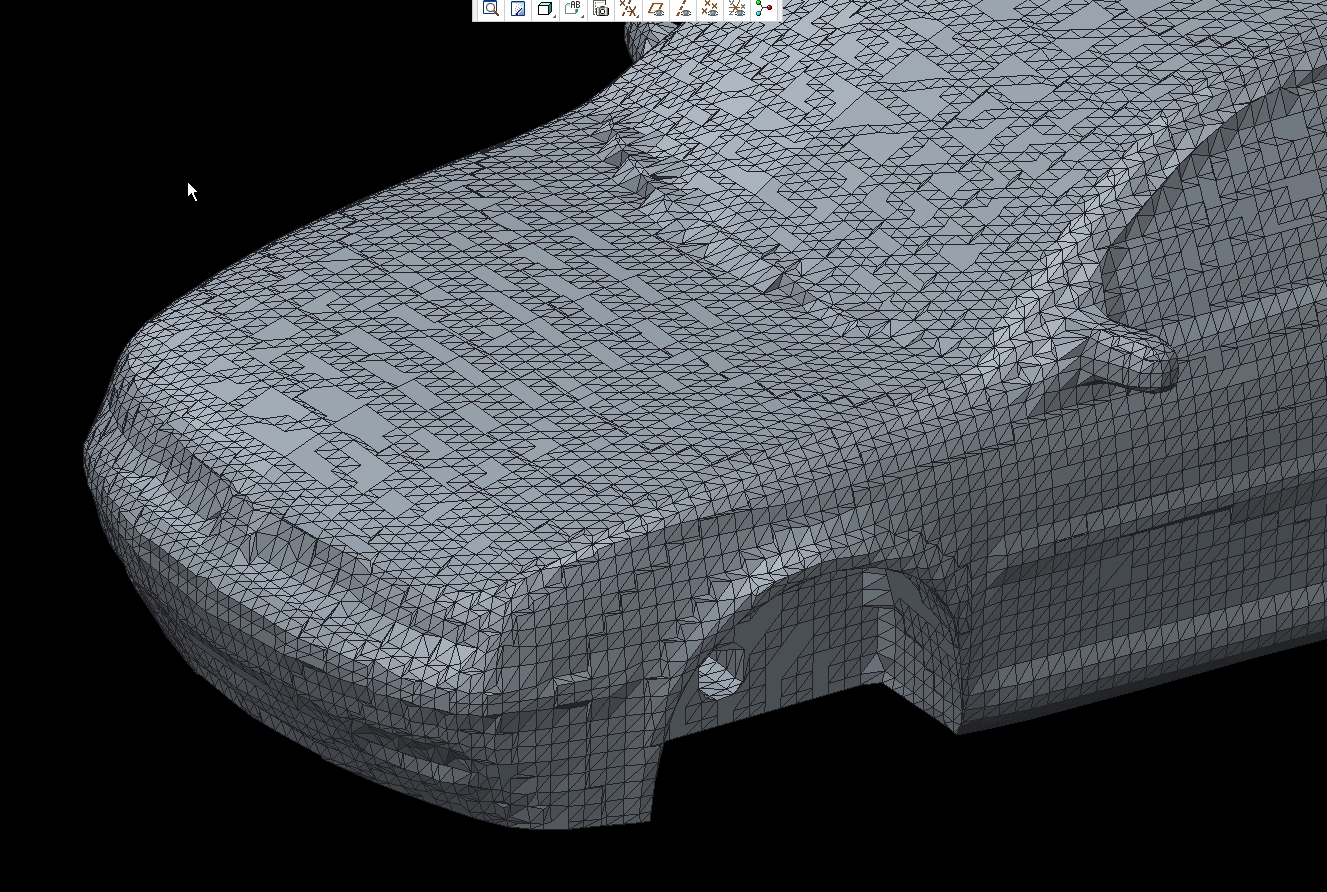Repaint the view with the Repaint icon
Screen dimensions: 1327x892
click(x=518, y=9)
